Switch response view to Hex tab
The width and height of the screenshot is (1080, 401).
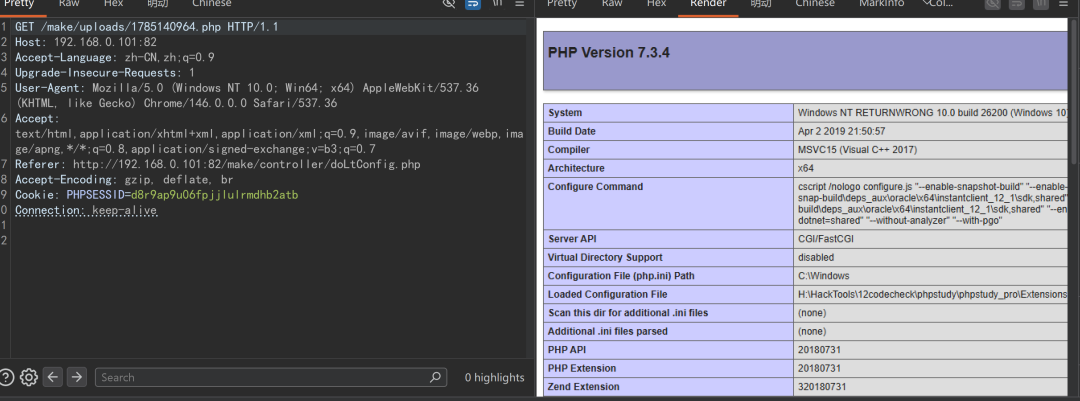click(x=656, y=4)
